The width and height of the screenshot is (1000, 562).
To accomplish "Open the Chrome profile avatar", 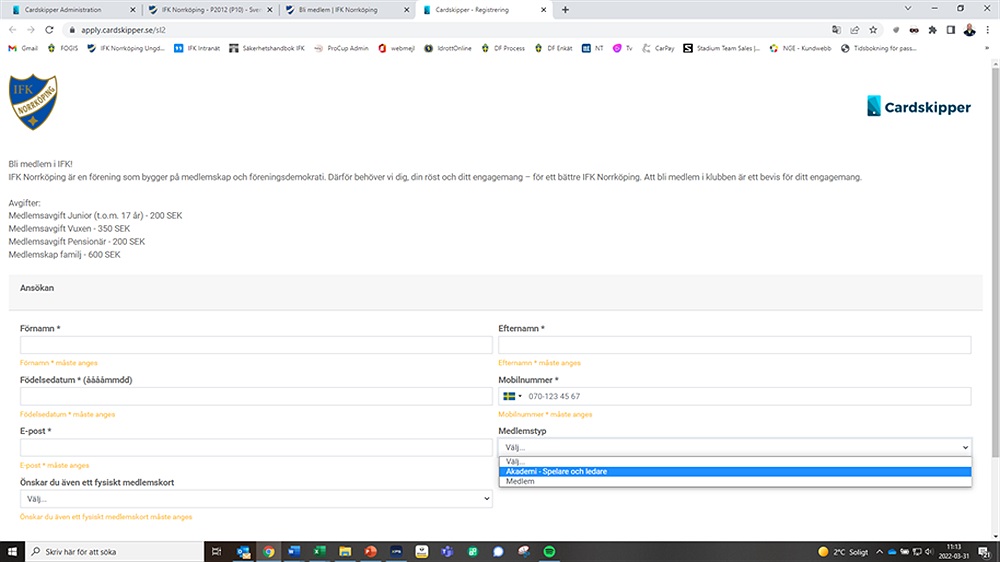I will click(x=969, y=30).
